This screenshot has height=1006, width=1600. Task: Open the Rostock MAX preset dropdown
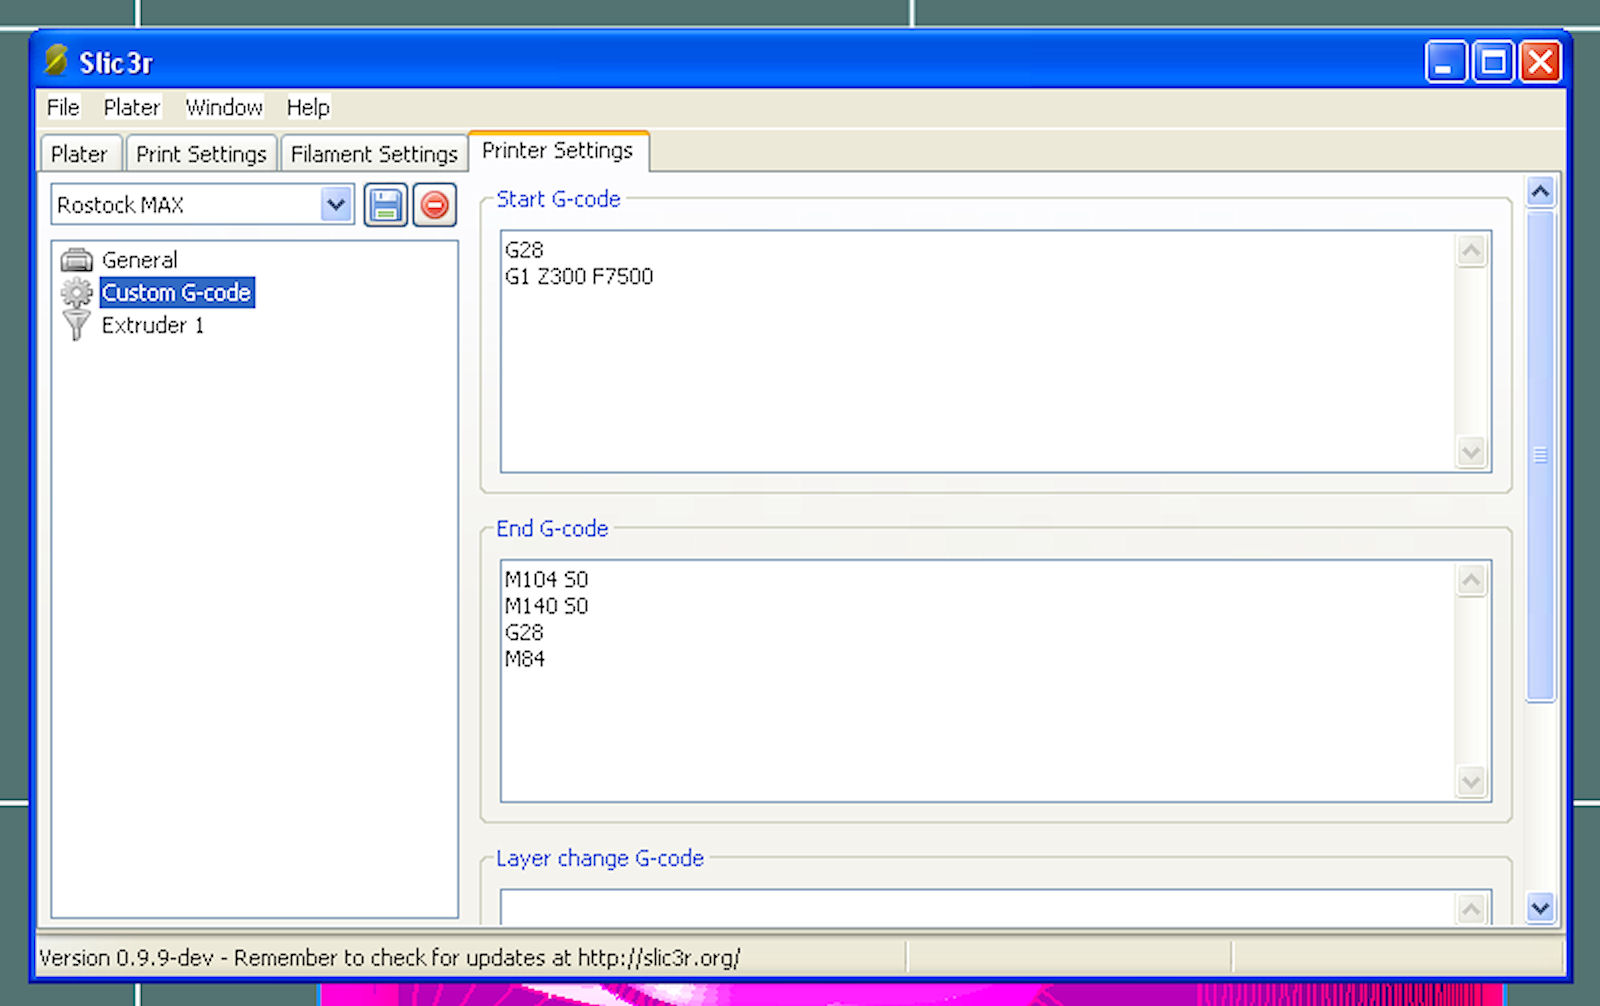(336, 205)
